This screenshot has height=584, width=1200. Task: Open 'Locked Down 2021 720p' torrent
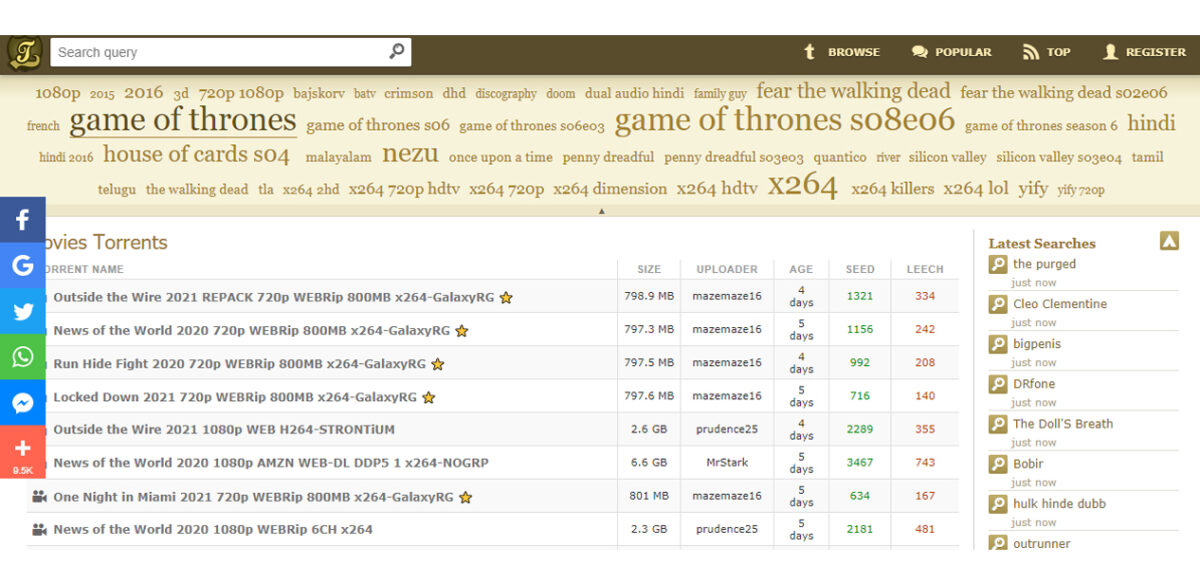235,396
